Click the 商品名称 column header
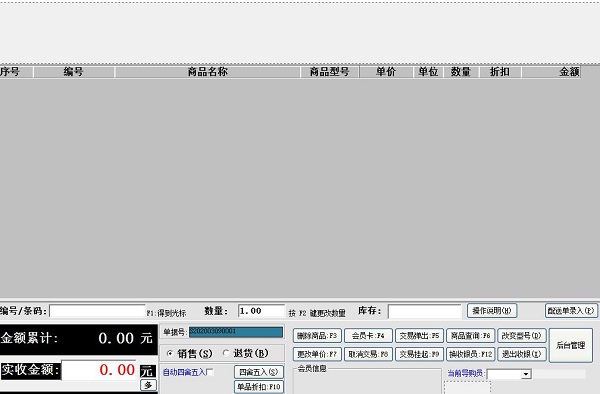600x394 pixels. click(207, 72)
